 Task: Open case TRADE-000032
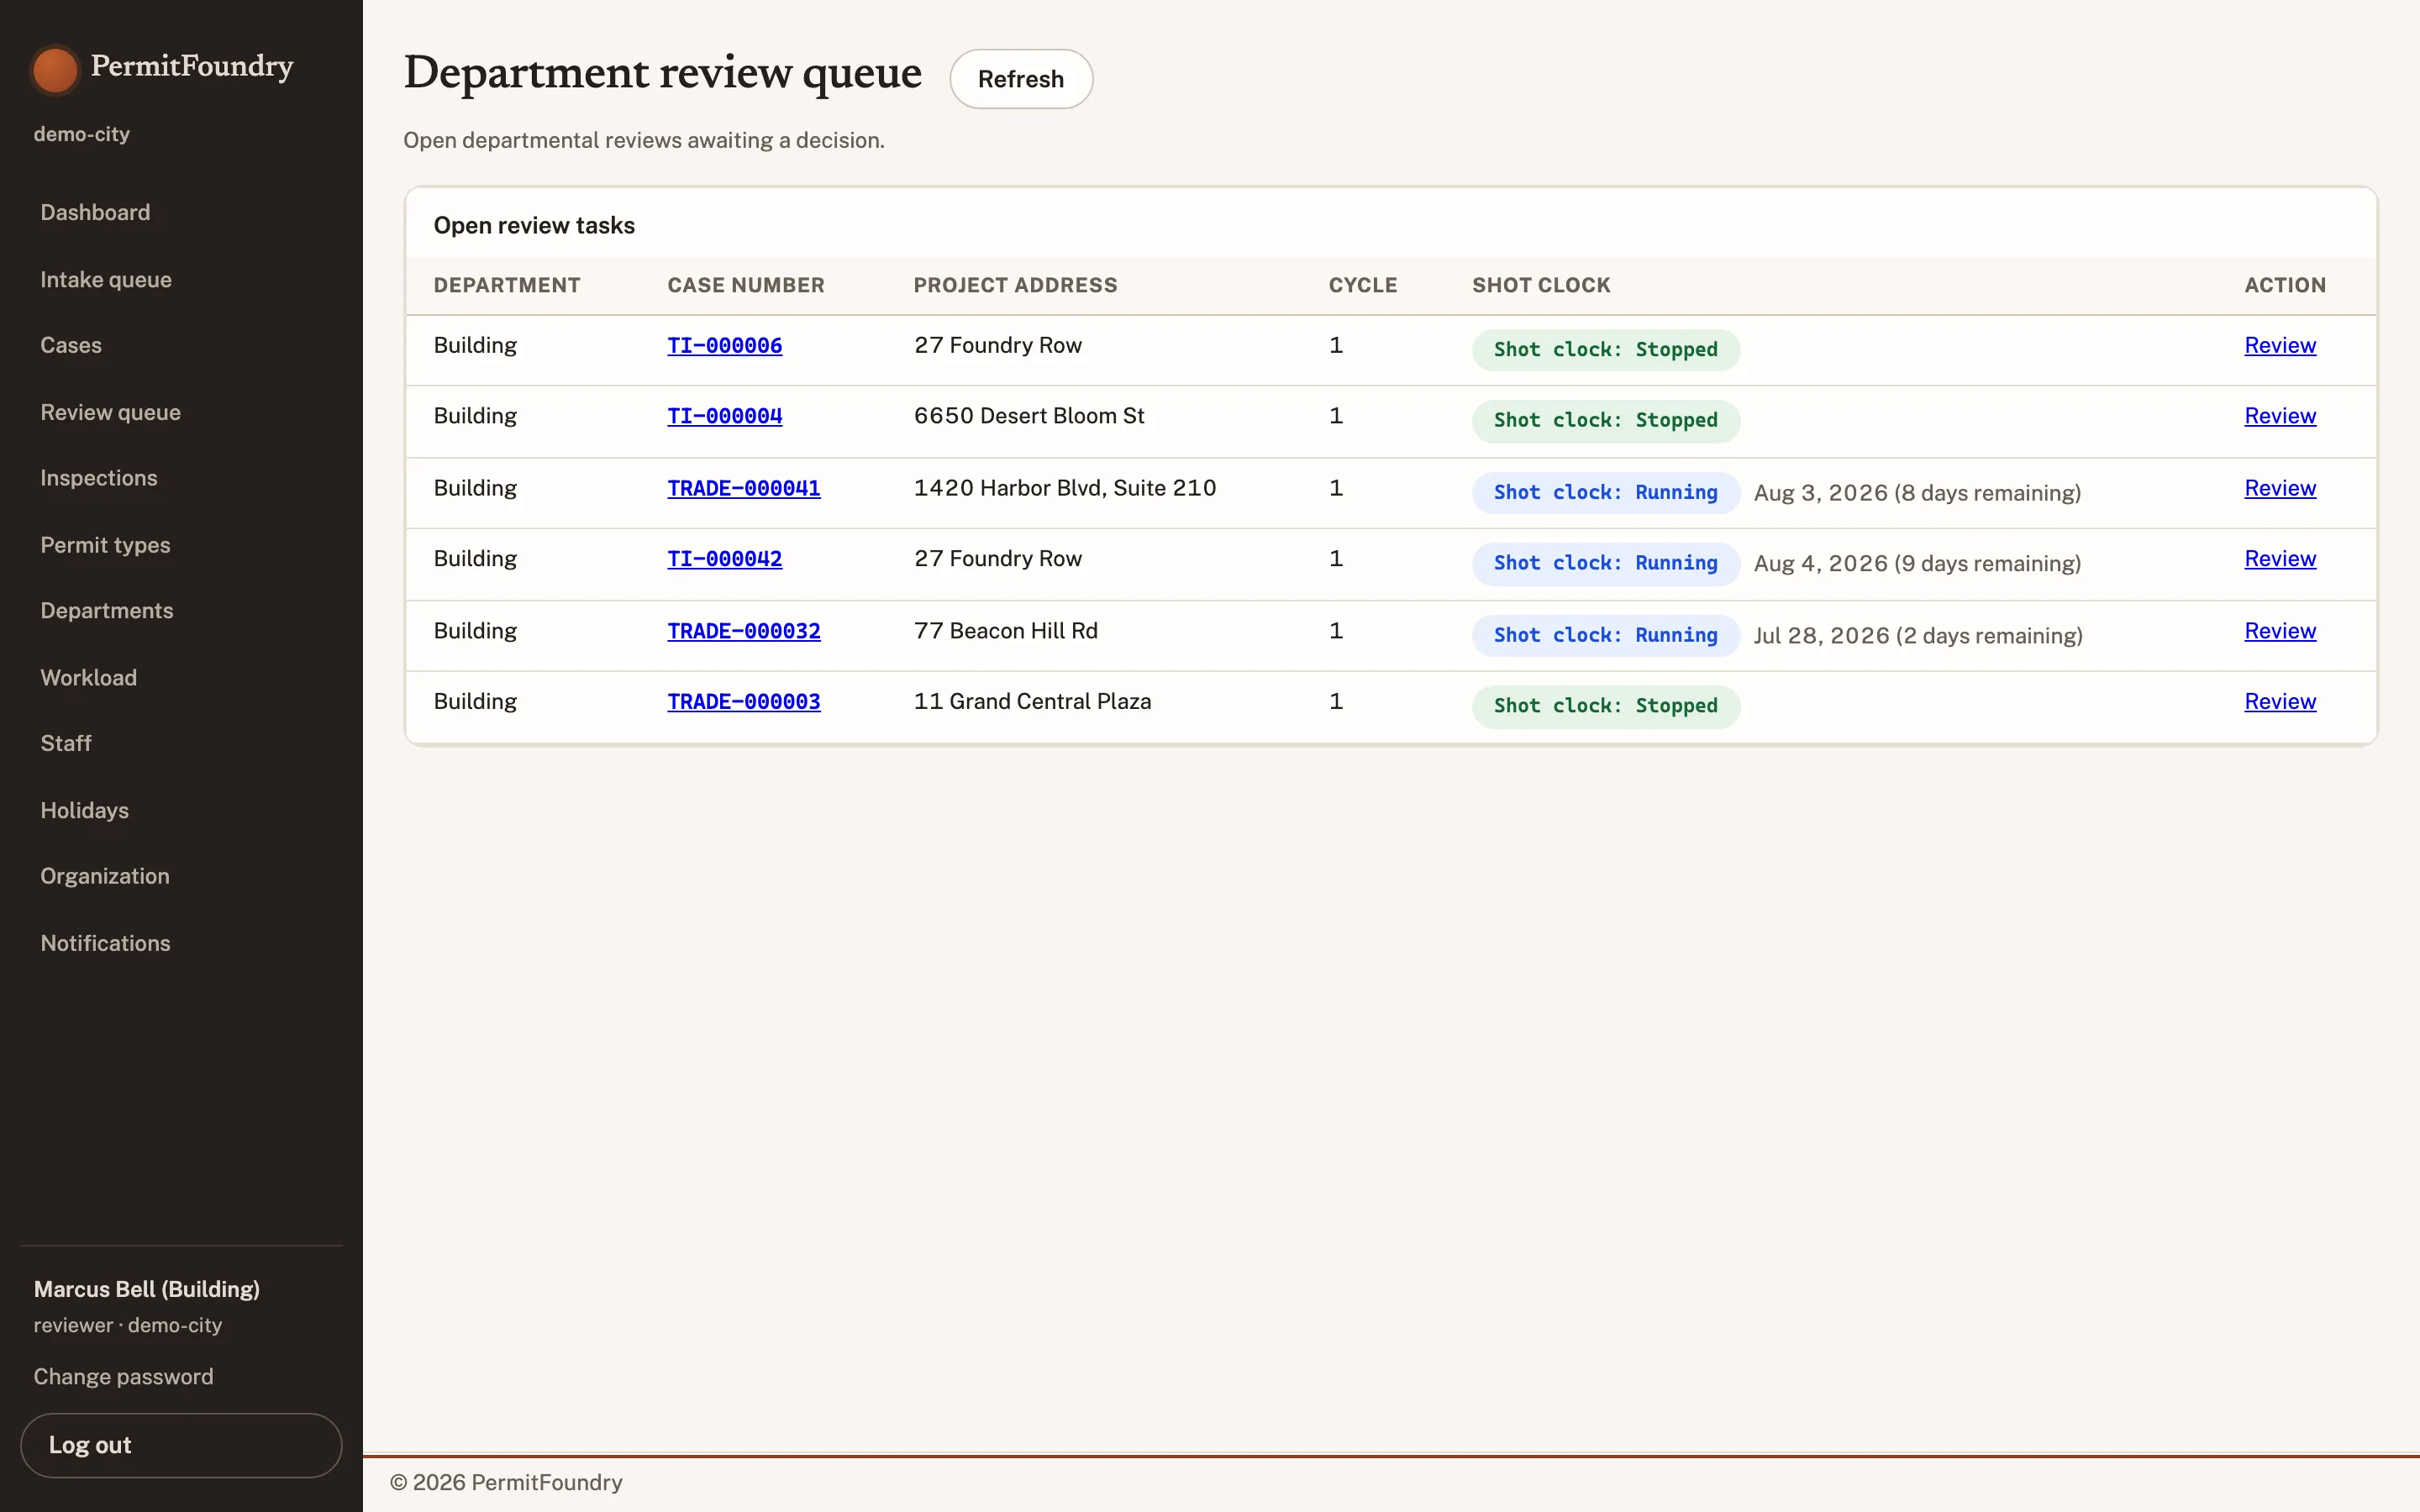coord(743,632)
